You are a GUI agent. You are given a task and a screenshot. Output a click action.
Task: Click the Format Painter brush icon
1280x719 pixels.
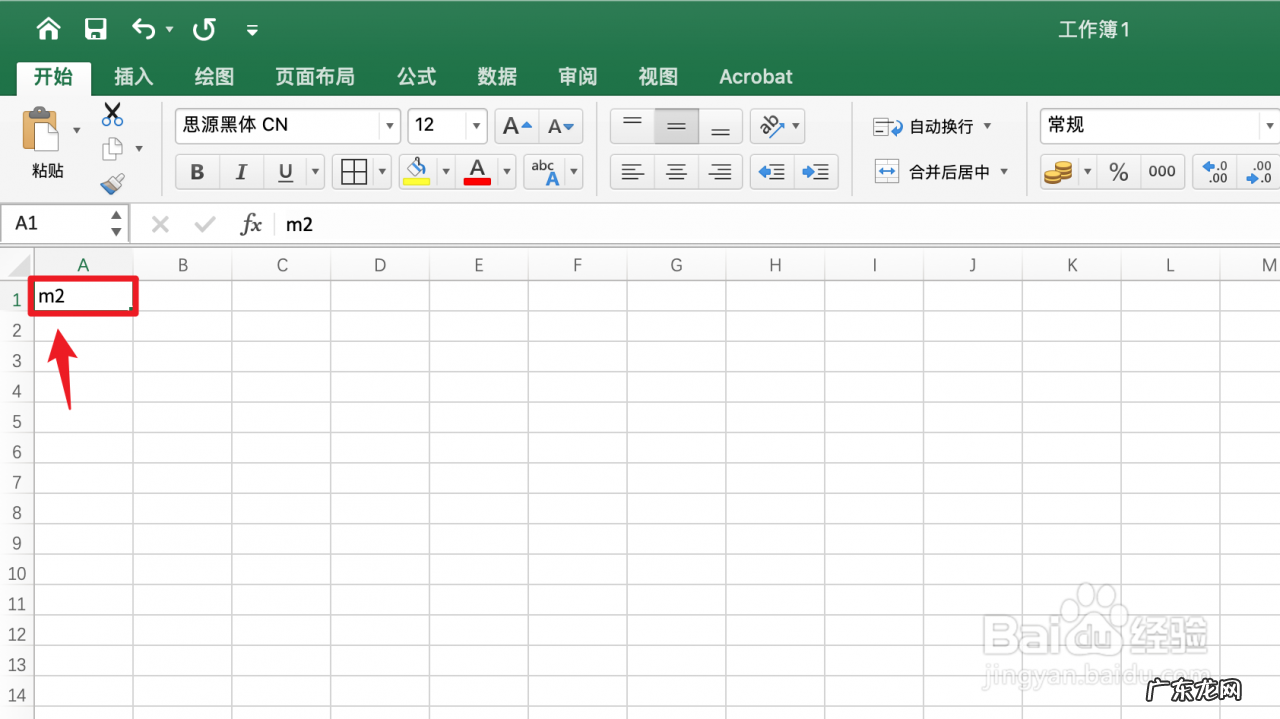point(112,183)
